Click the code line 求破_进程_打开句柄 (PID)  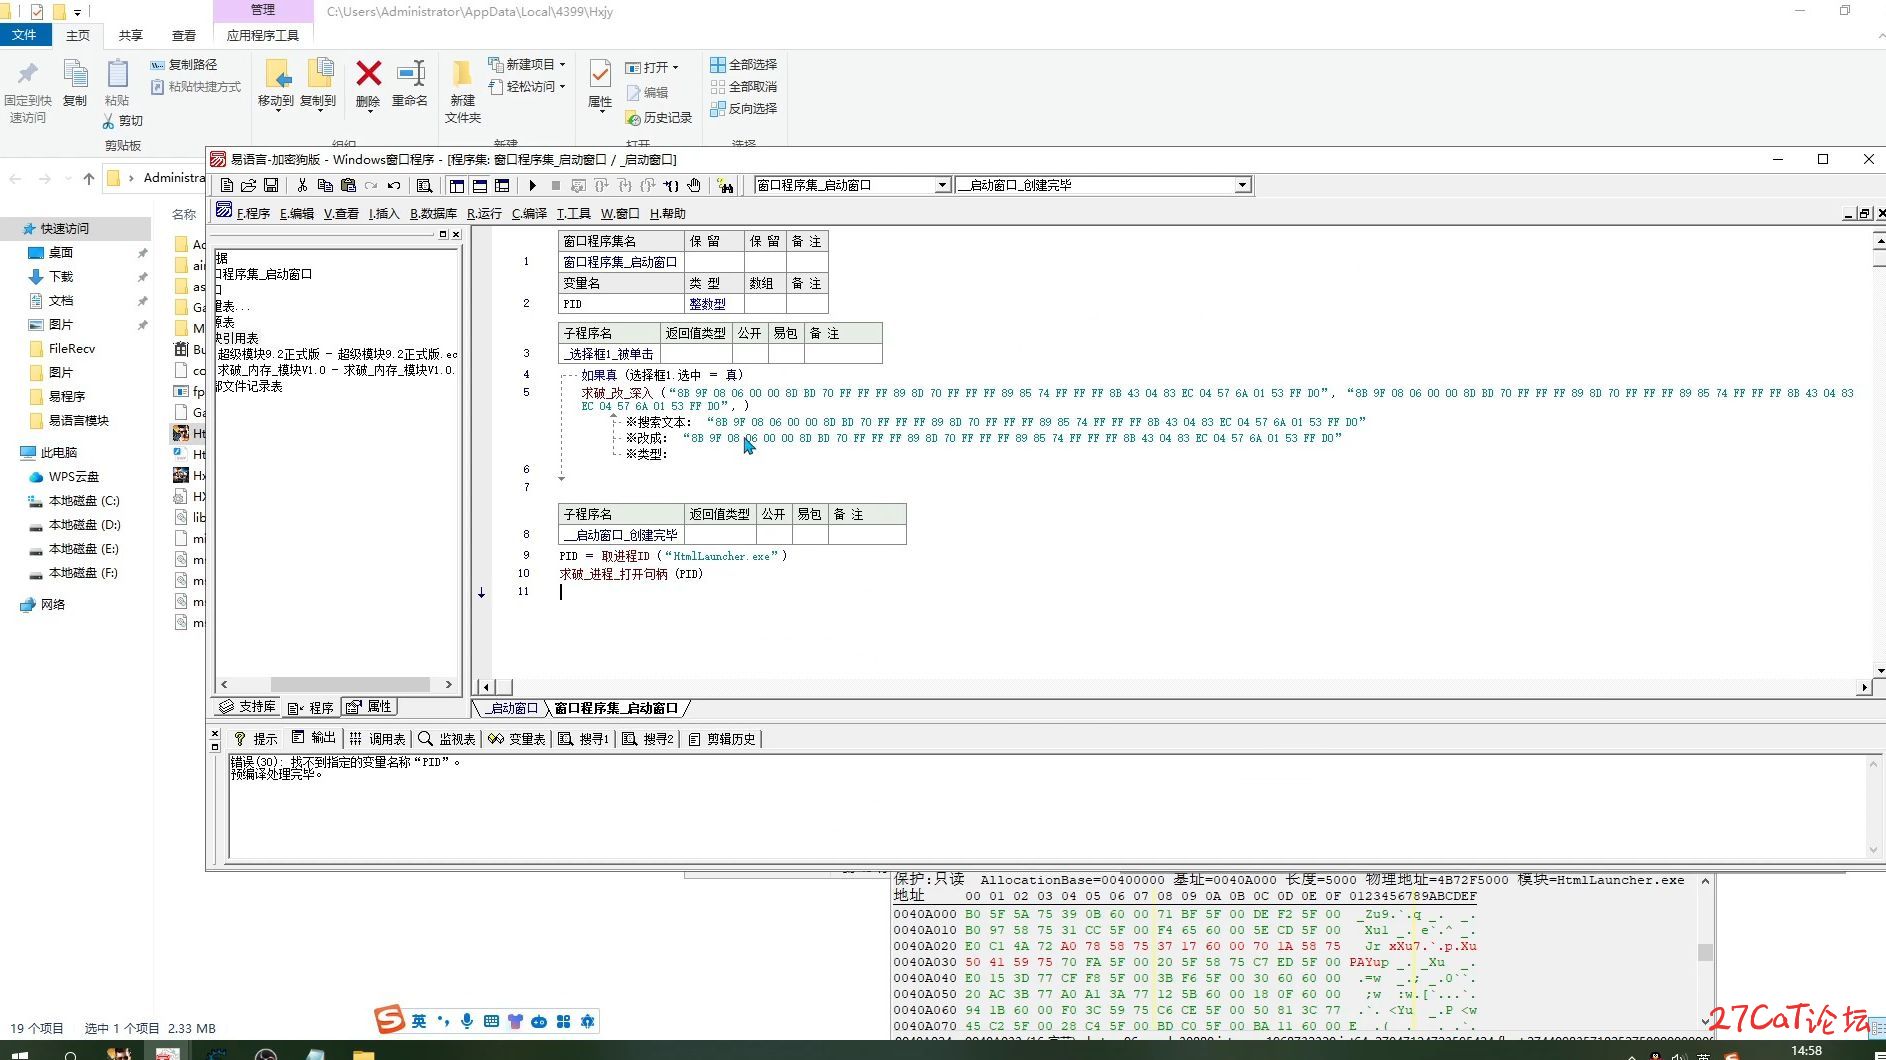point(631,574)
